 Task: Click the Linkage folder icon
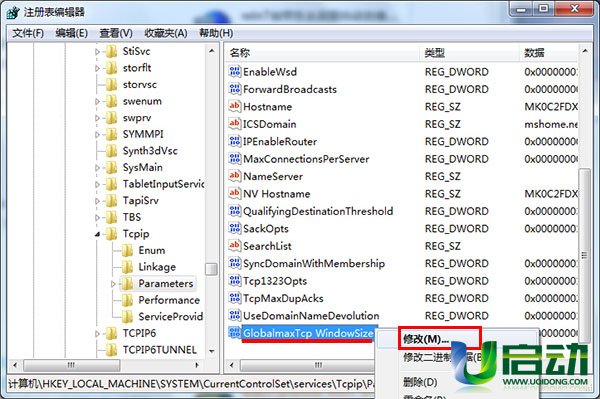(127, 267)
